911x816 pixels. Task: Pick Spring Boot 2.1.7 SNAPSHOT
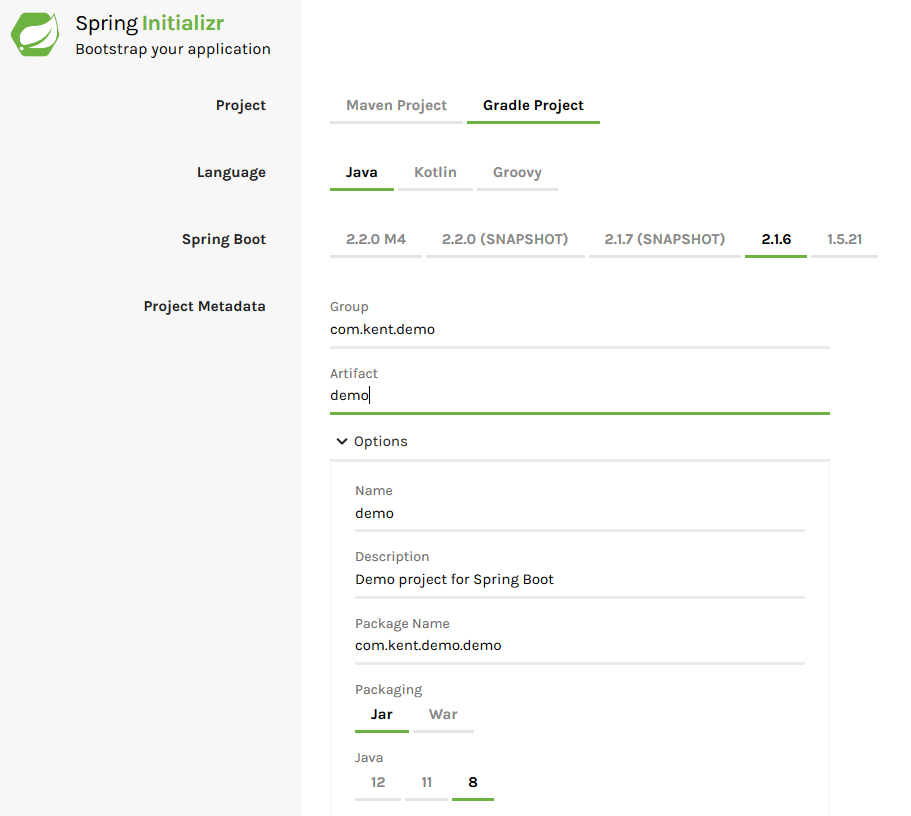664,239
